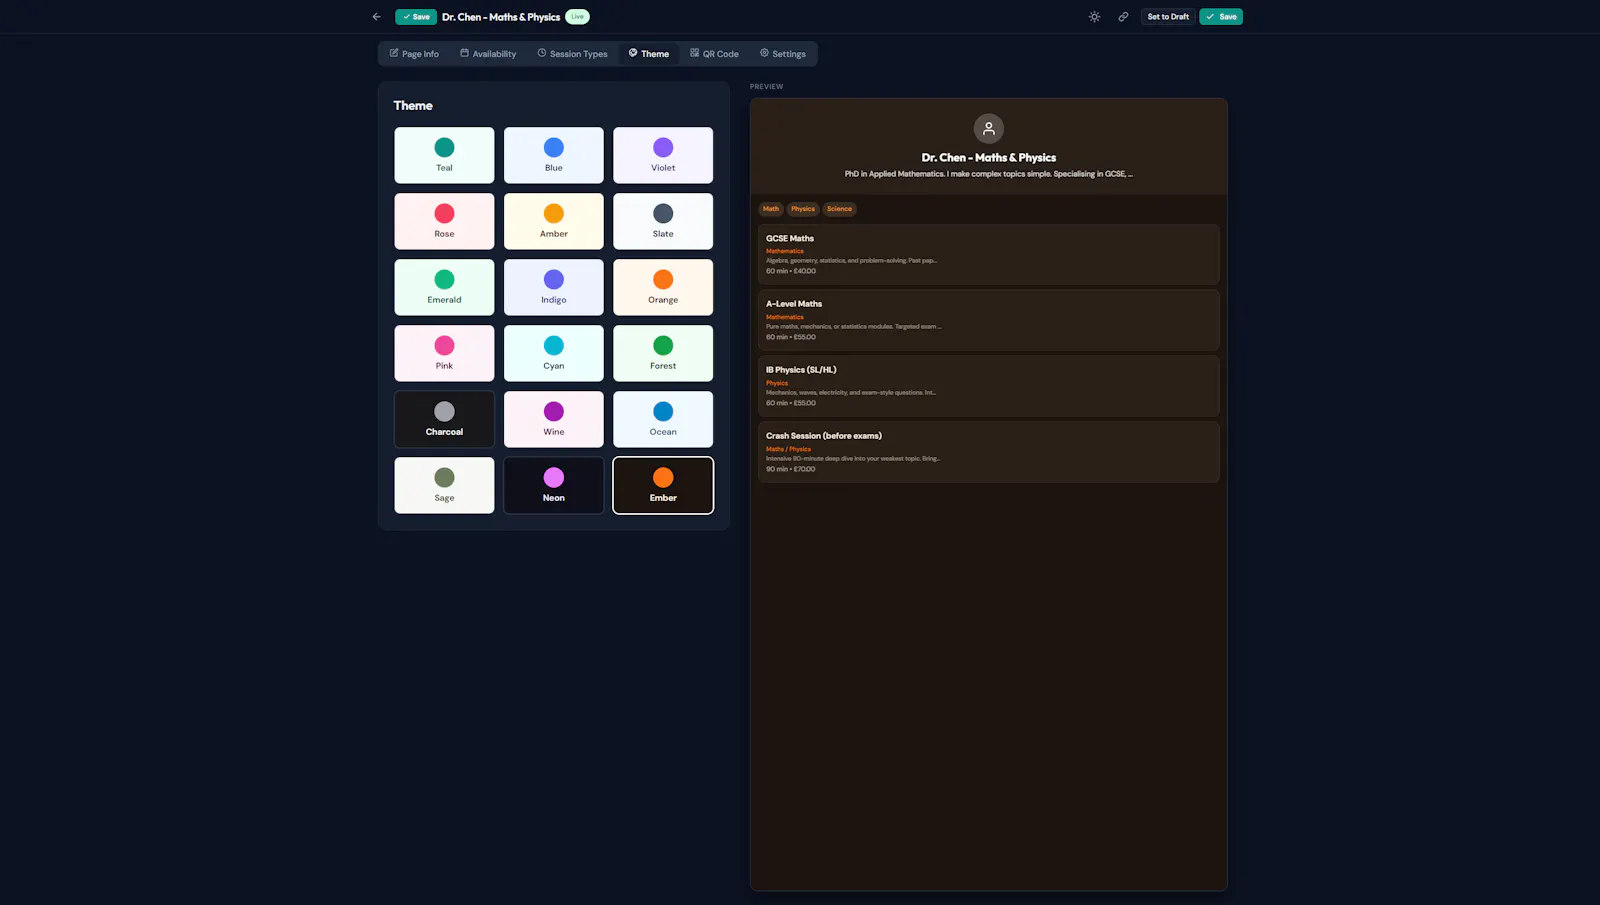Open IB Physics (SL/HL) session card
The image size is (1600, 905).
click(x=988, y=386)
